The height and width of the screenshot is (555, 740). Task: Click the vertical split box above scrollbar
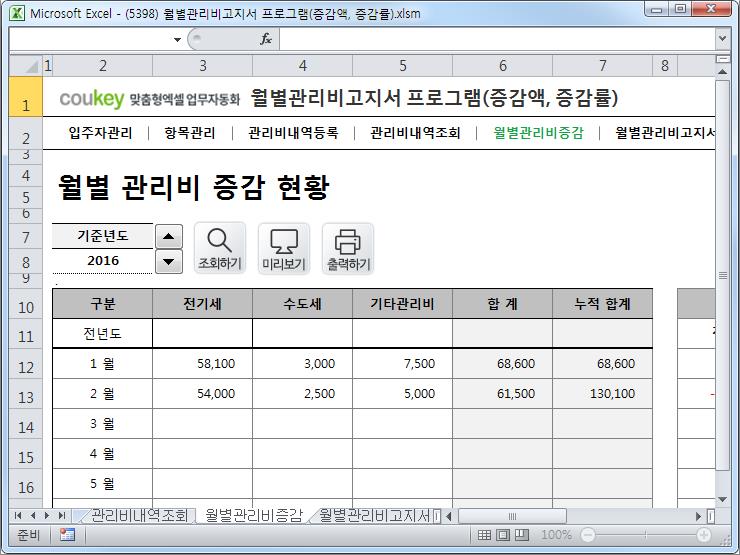tap(723, 59)
